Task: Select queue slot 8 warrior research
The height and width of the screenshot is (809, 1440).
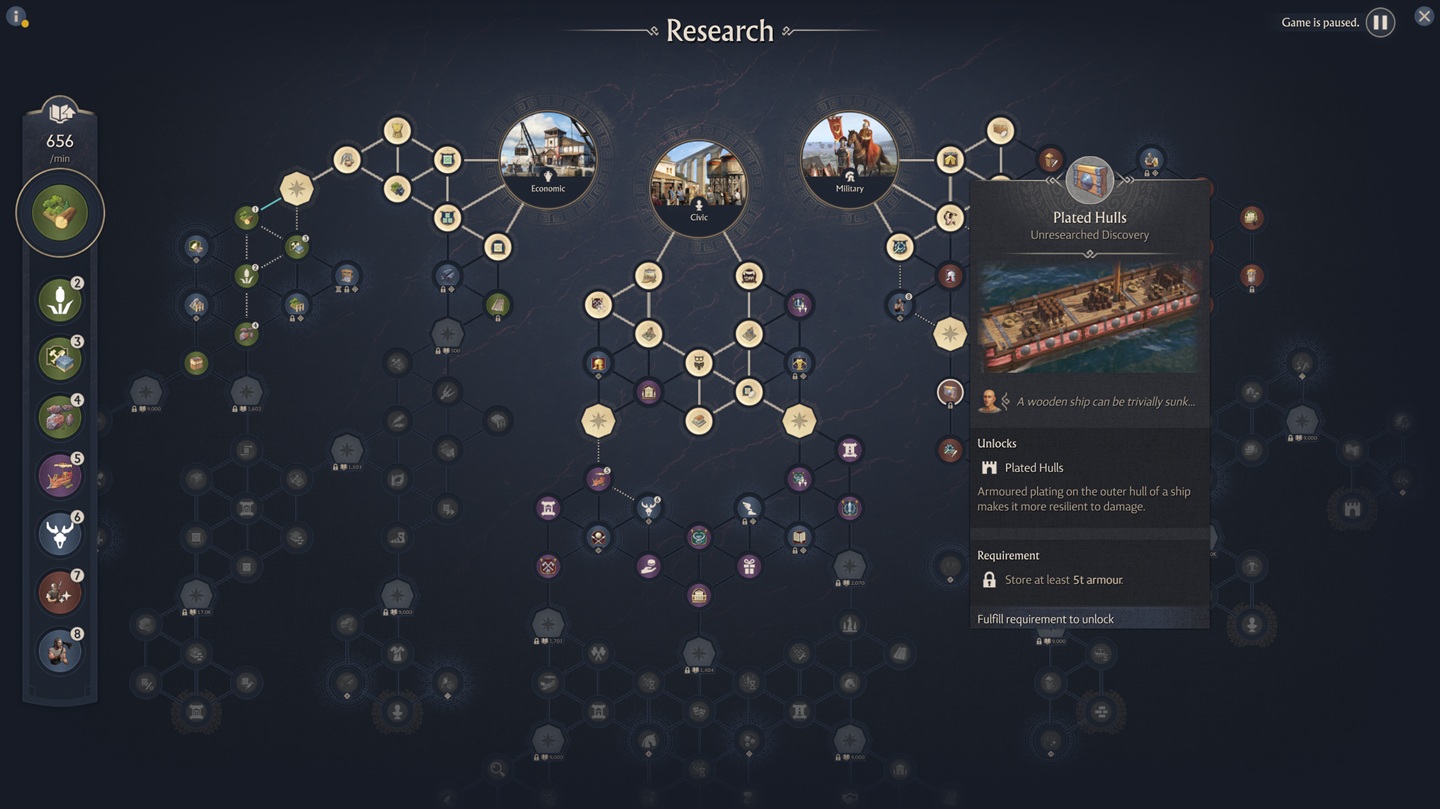Action: click(x=59, y=651)
